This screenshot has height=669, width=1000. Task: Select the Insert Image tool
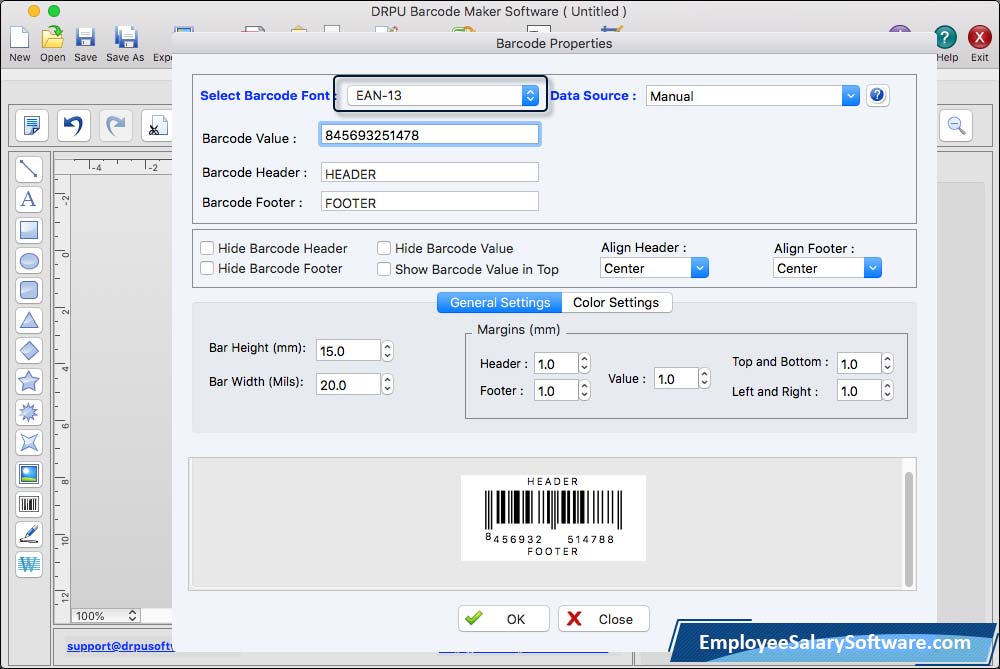coord(29,474)
